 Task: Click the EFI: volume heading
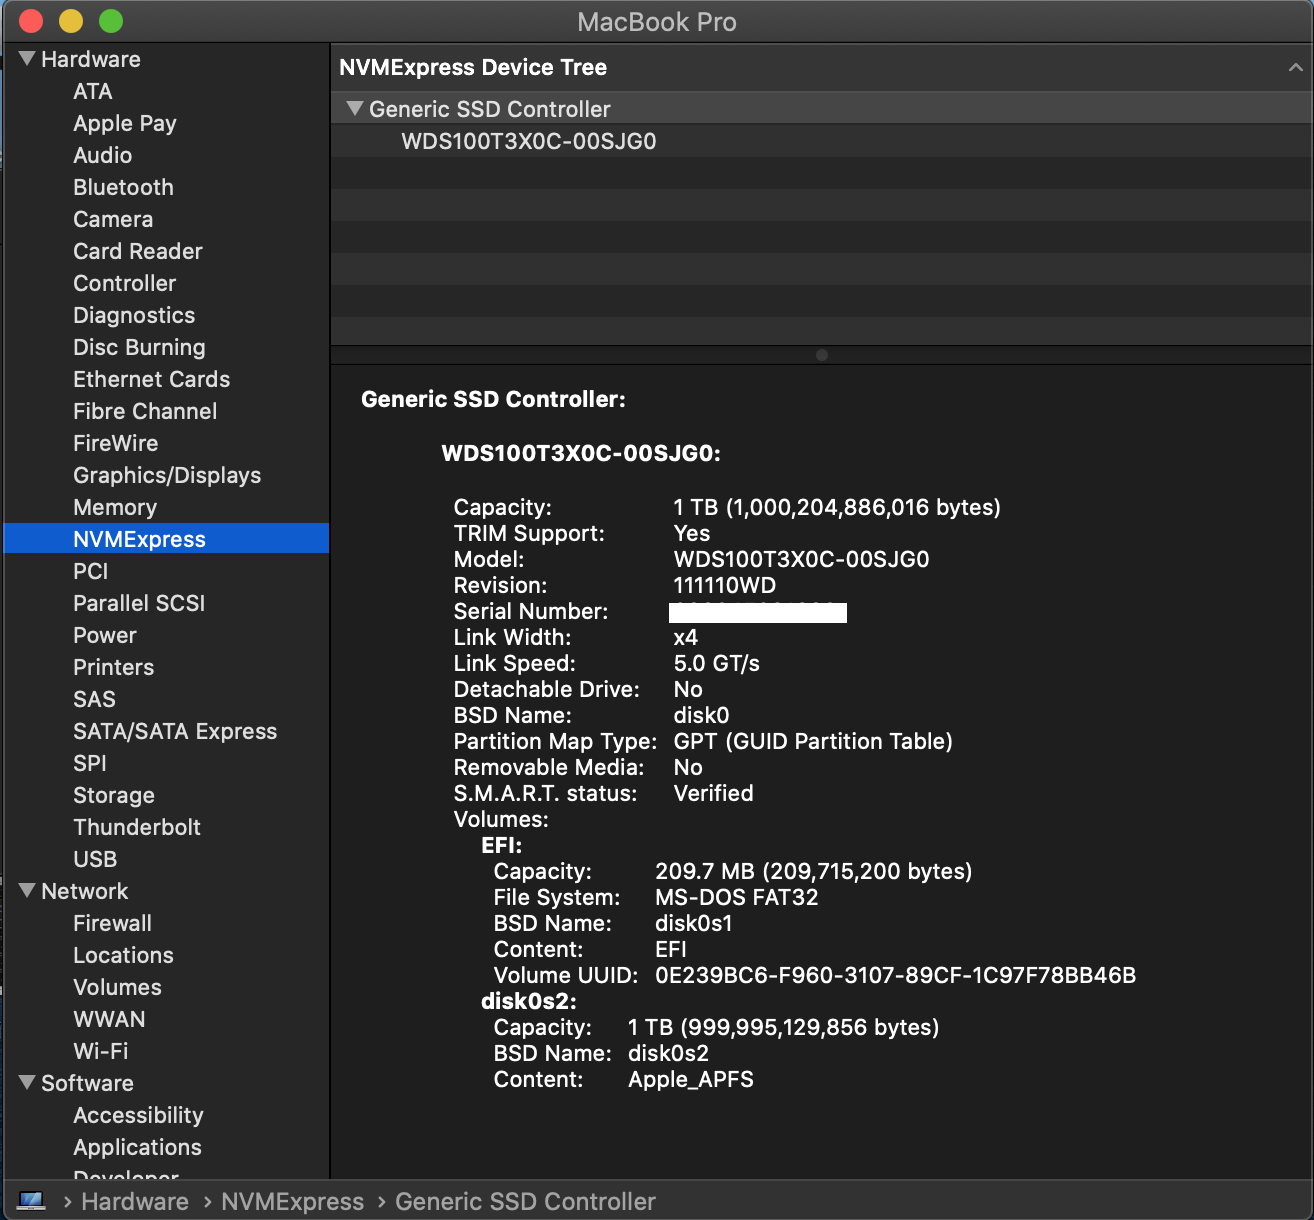coord(502,845)
